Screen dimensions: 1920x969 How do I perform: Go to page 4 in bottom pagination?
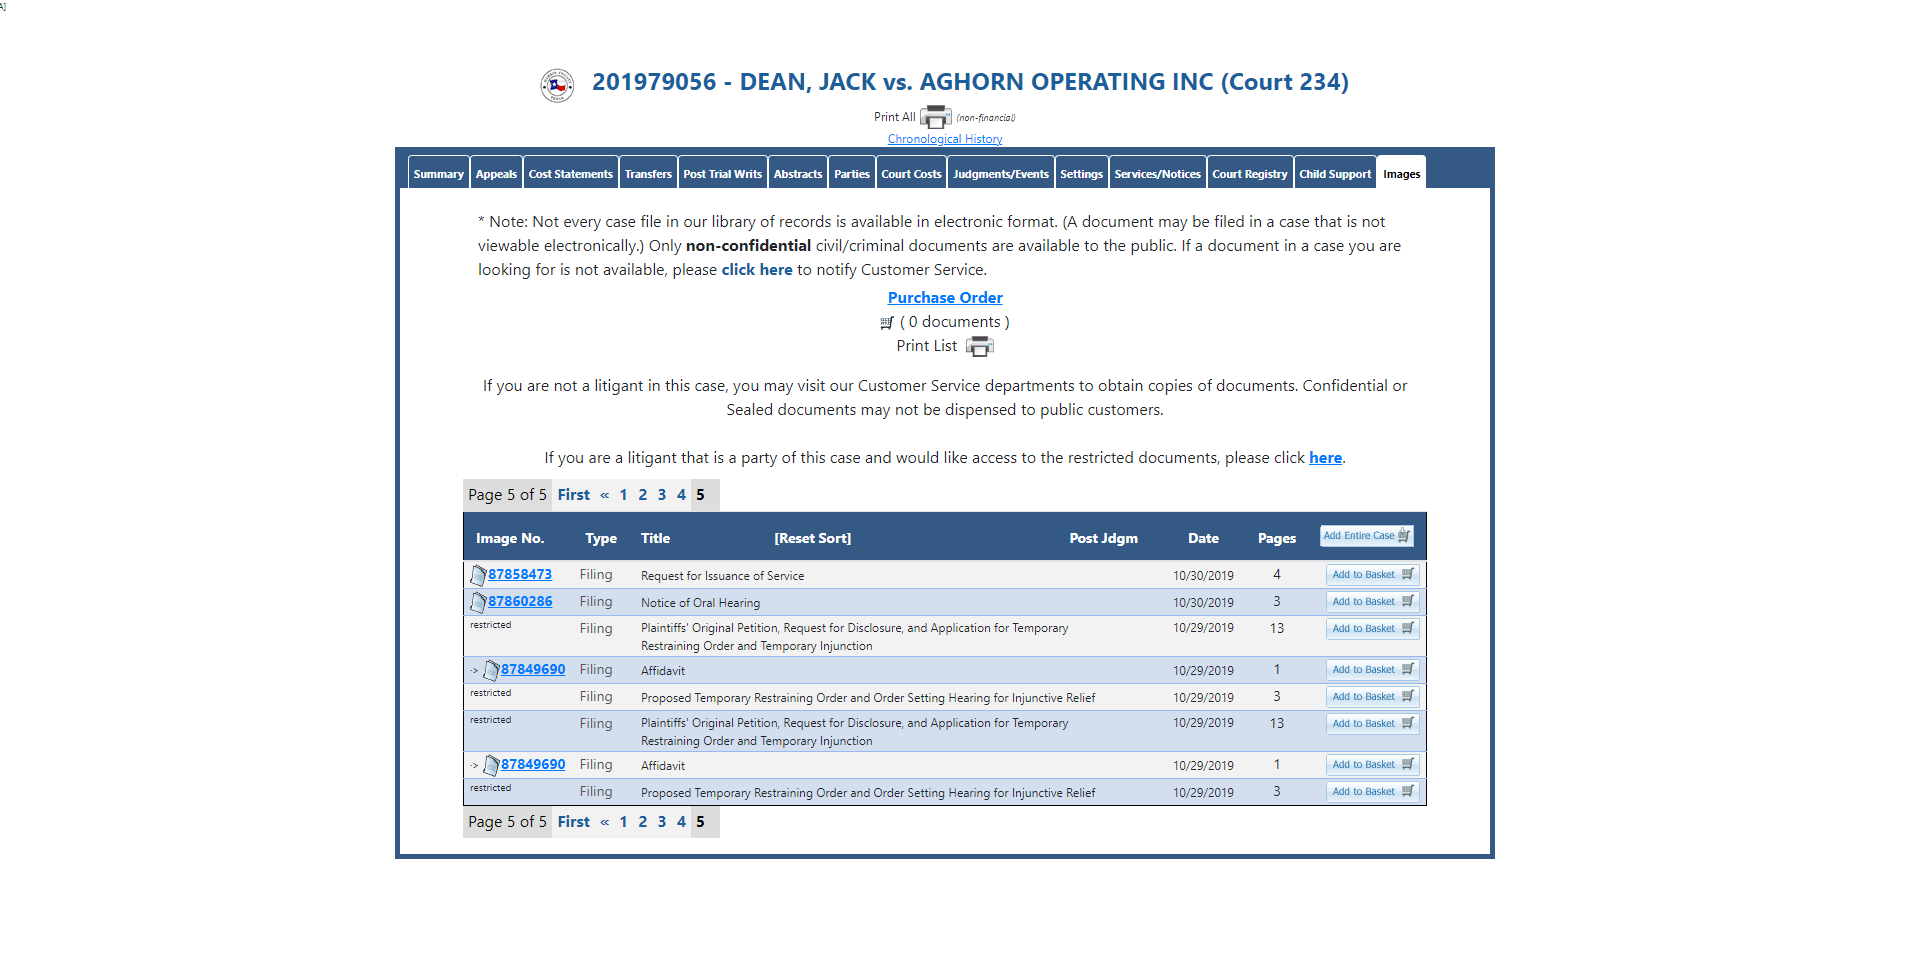coord(681,822)
